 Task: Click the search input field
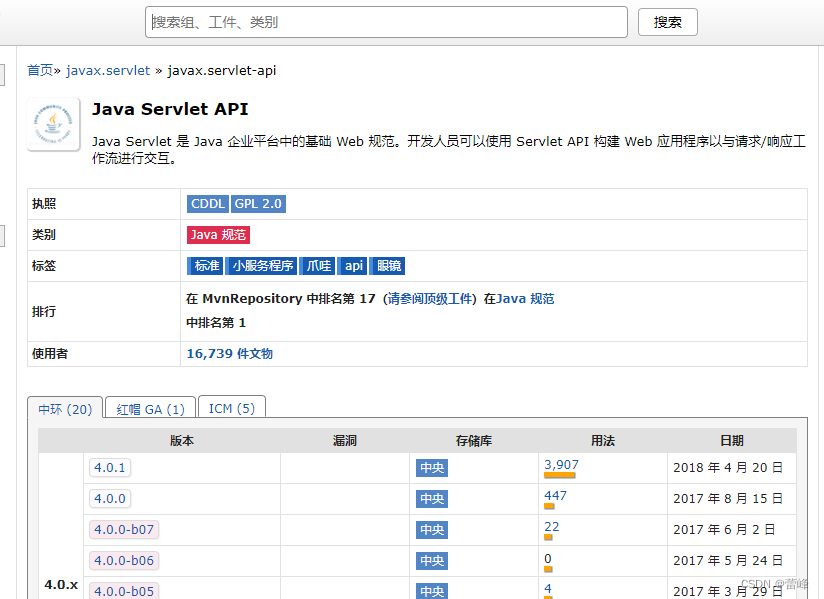386,22
